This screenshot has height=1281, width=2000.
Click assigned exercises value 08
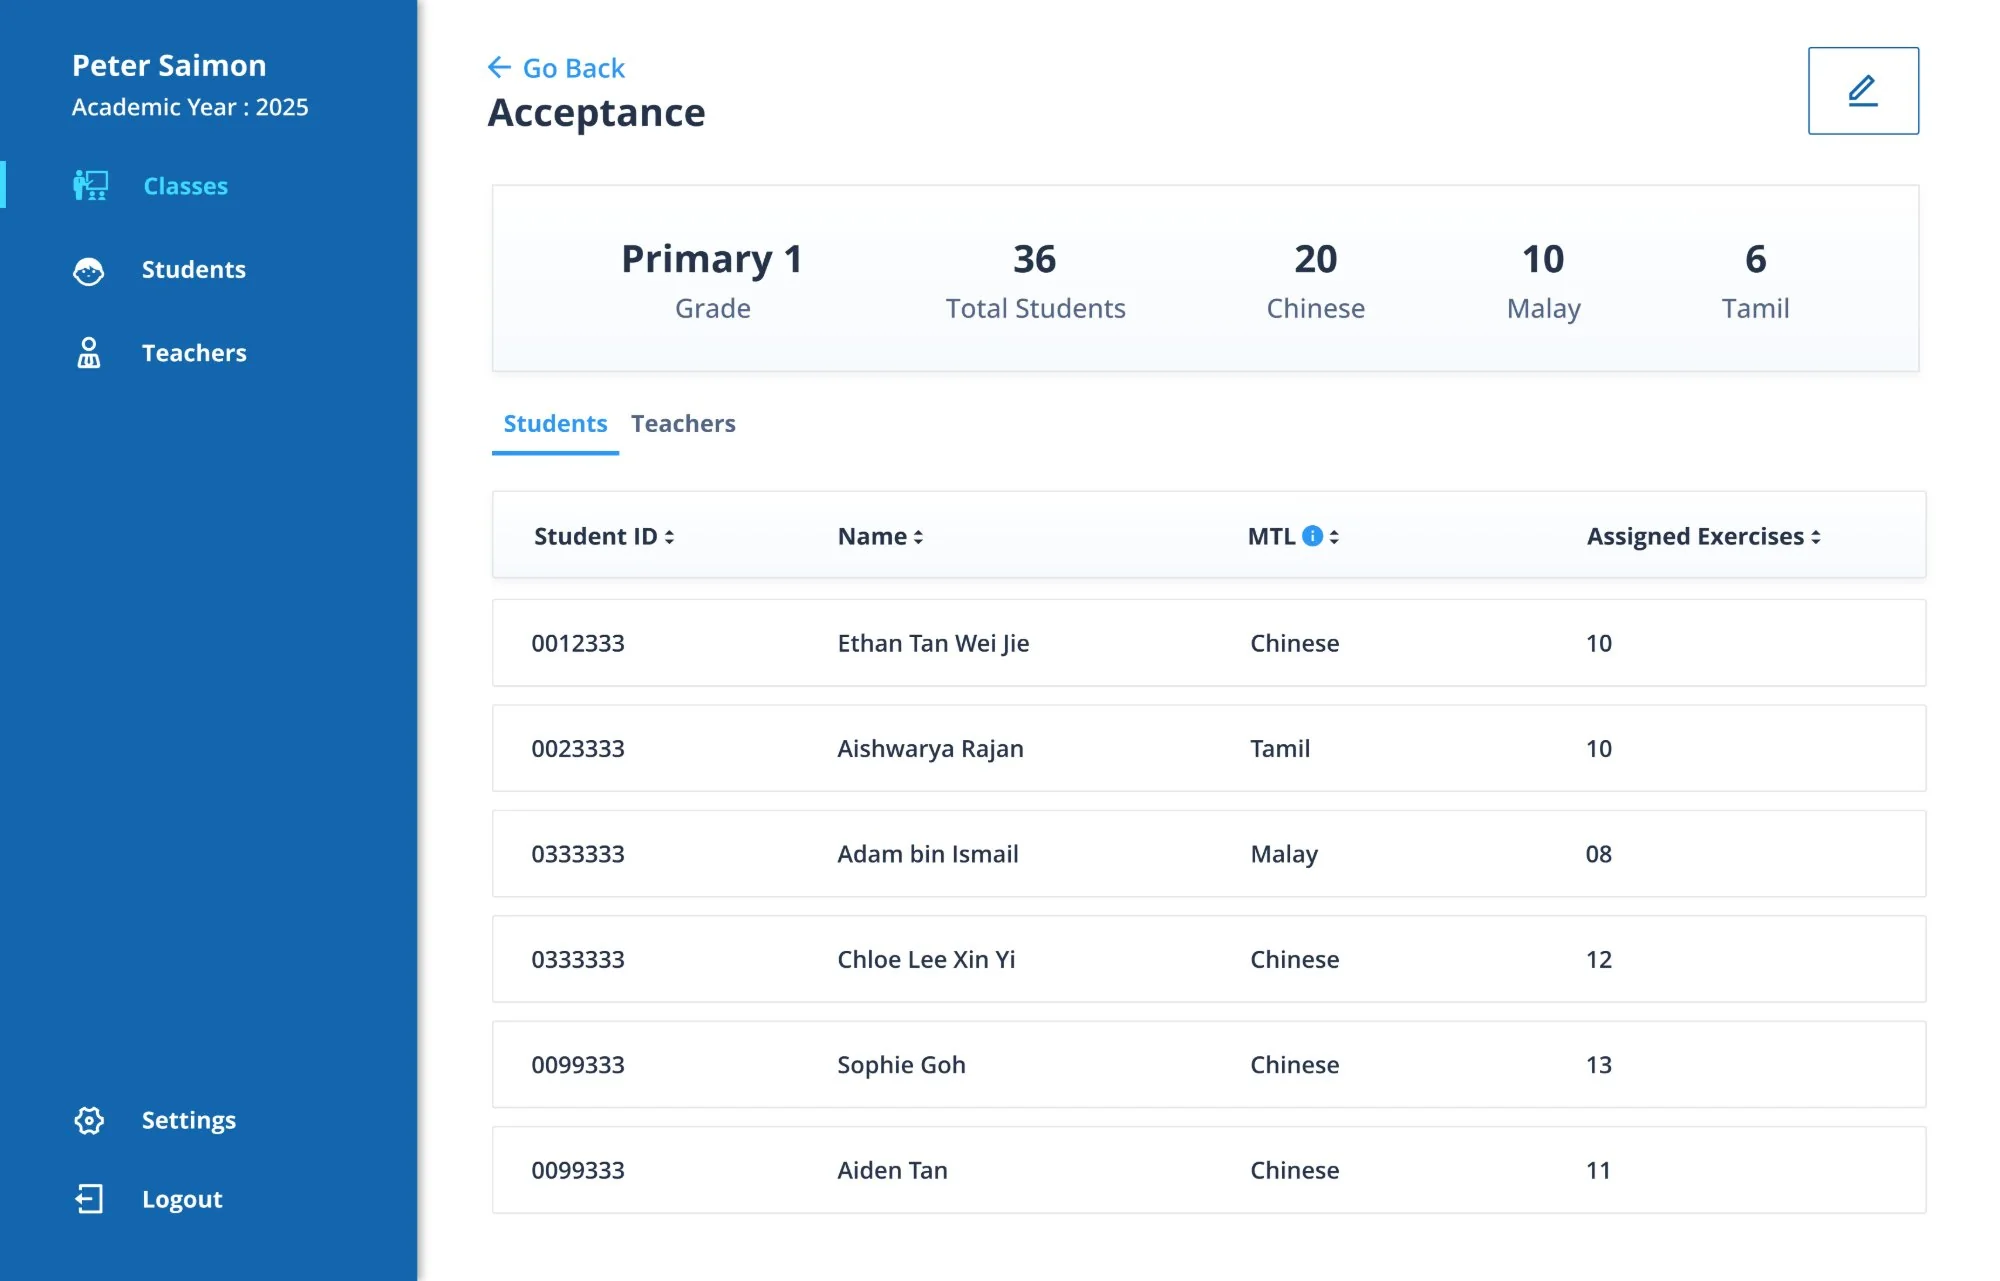click(x=1599, y=854)
